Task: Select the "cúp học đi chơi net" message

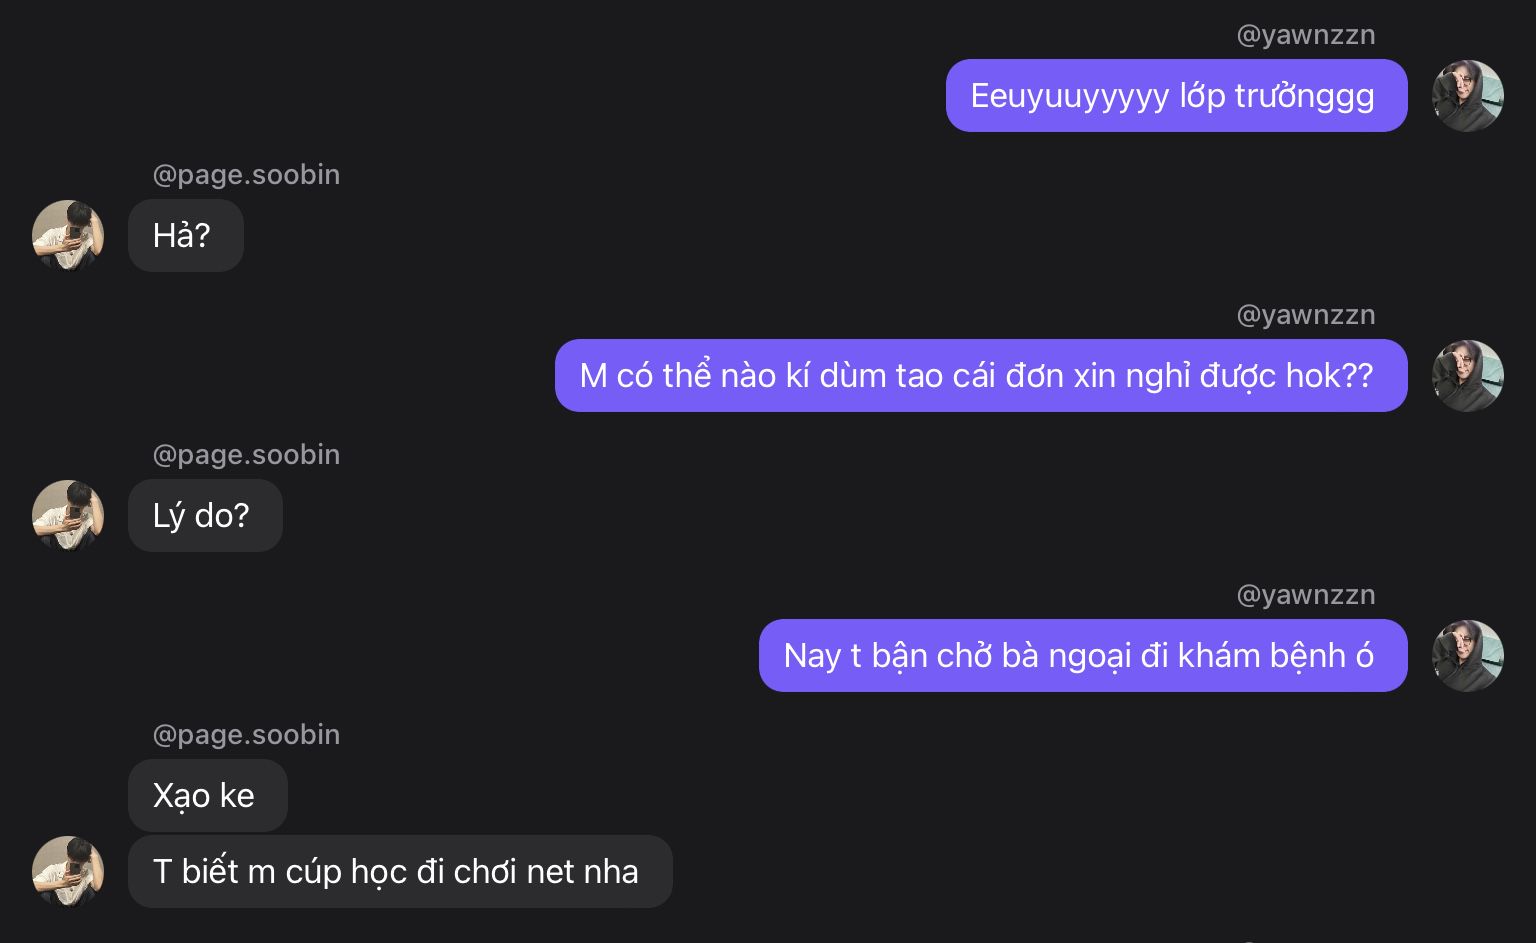Action: tap(400, 872)
